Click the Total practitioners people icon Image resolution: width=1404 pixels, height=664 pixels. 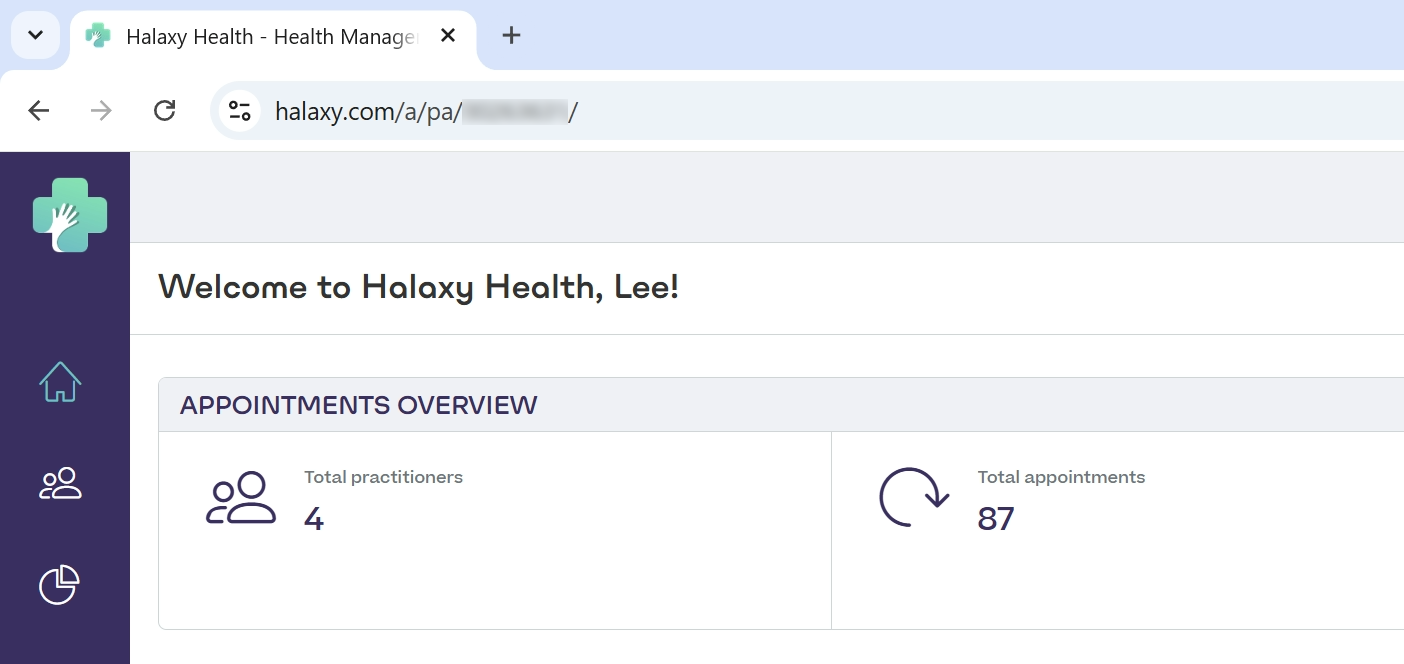click(241, 498)
